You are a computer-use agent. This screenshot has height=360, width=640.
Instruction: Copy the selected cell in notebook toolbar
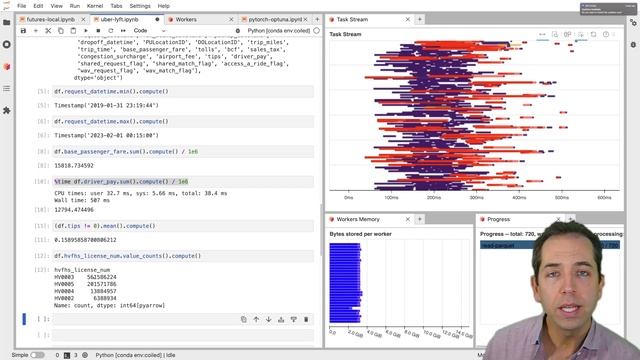click(x=60, y=31)
